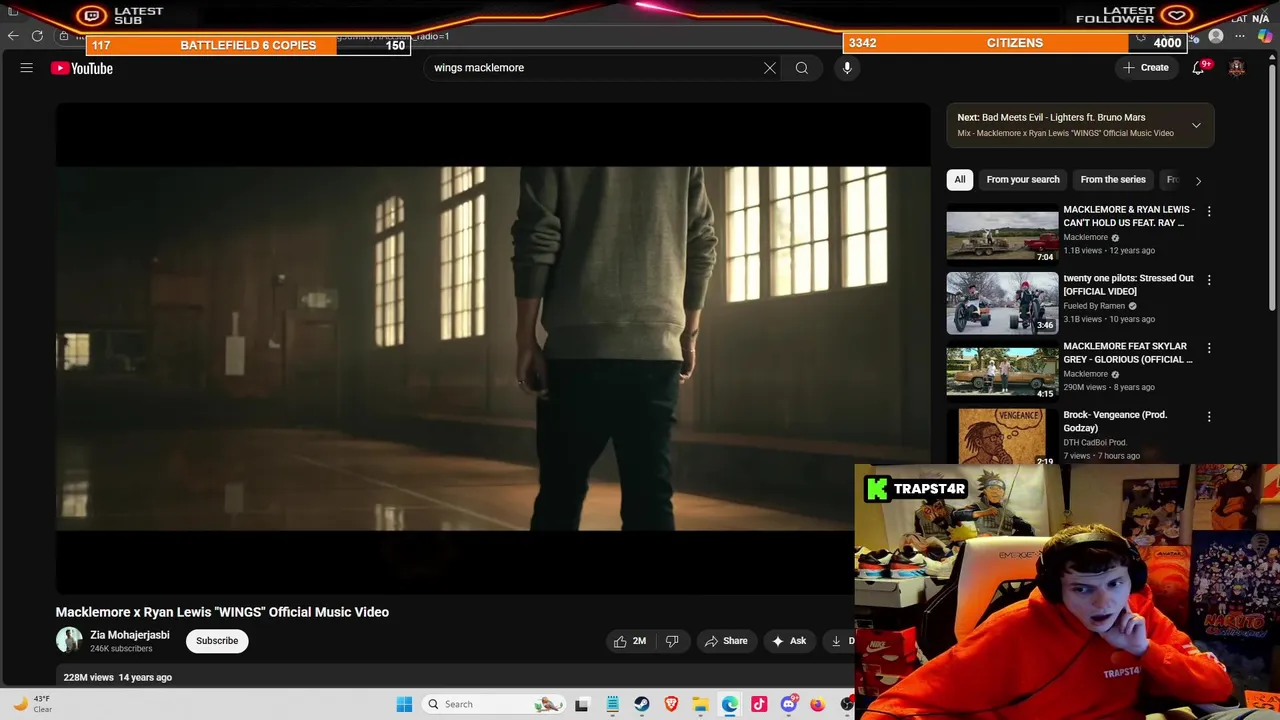
Task: Open the YouTube hamburger guide menu
Action: (27, 68)
